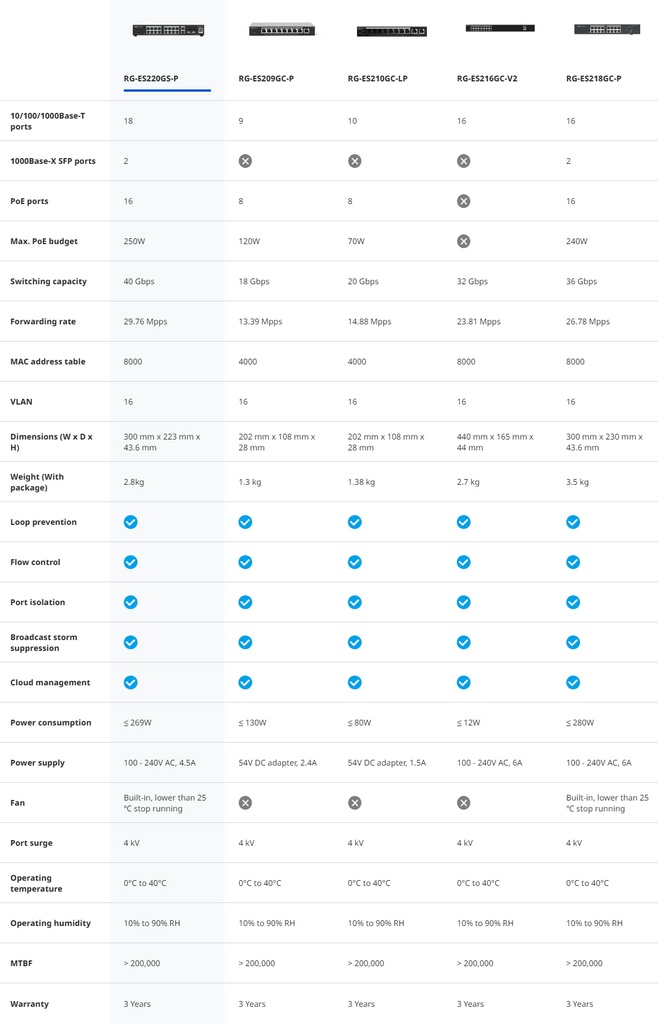Open the RG-ES209GC-P model link

tap(266, 78)
